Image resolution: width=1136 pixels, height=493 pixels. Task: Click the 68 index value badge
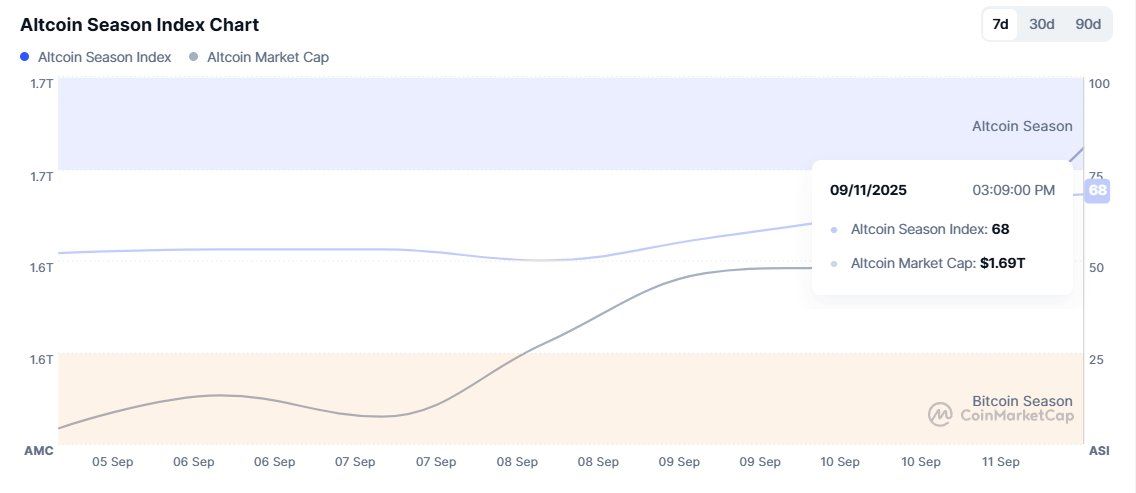point(1098,190)
